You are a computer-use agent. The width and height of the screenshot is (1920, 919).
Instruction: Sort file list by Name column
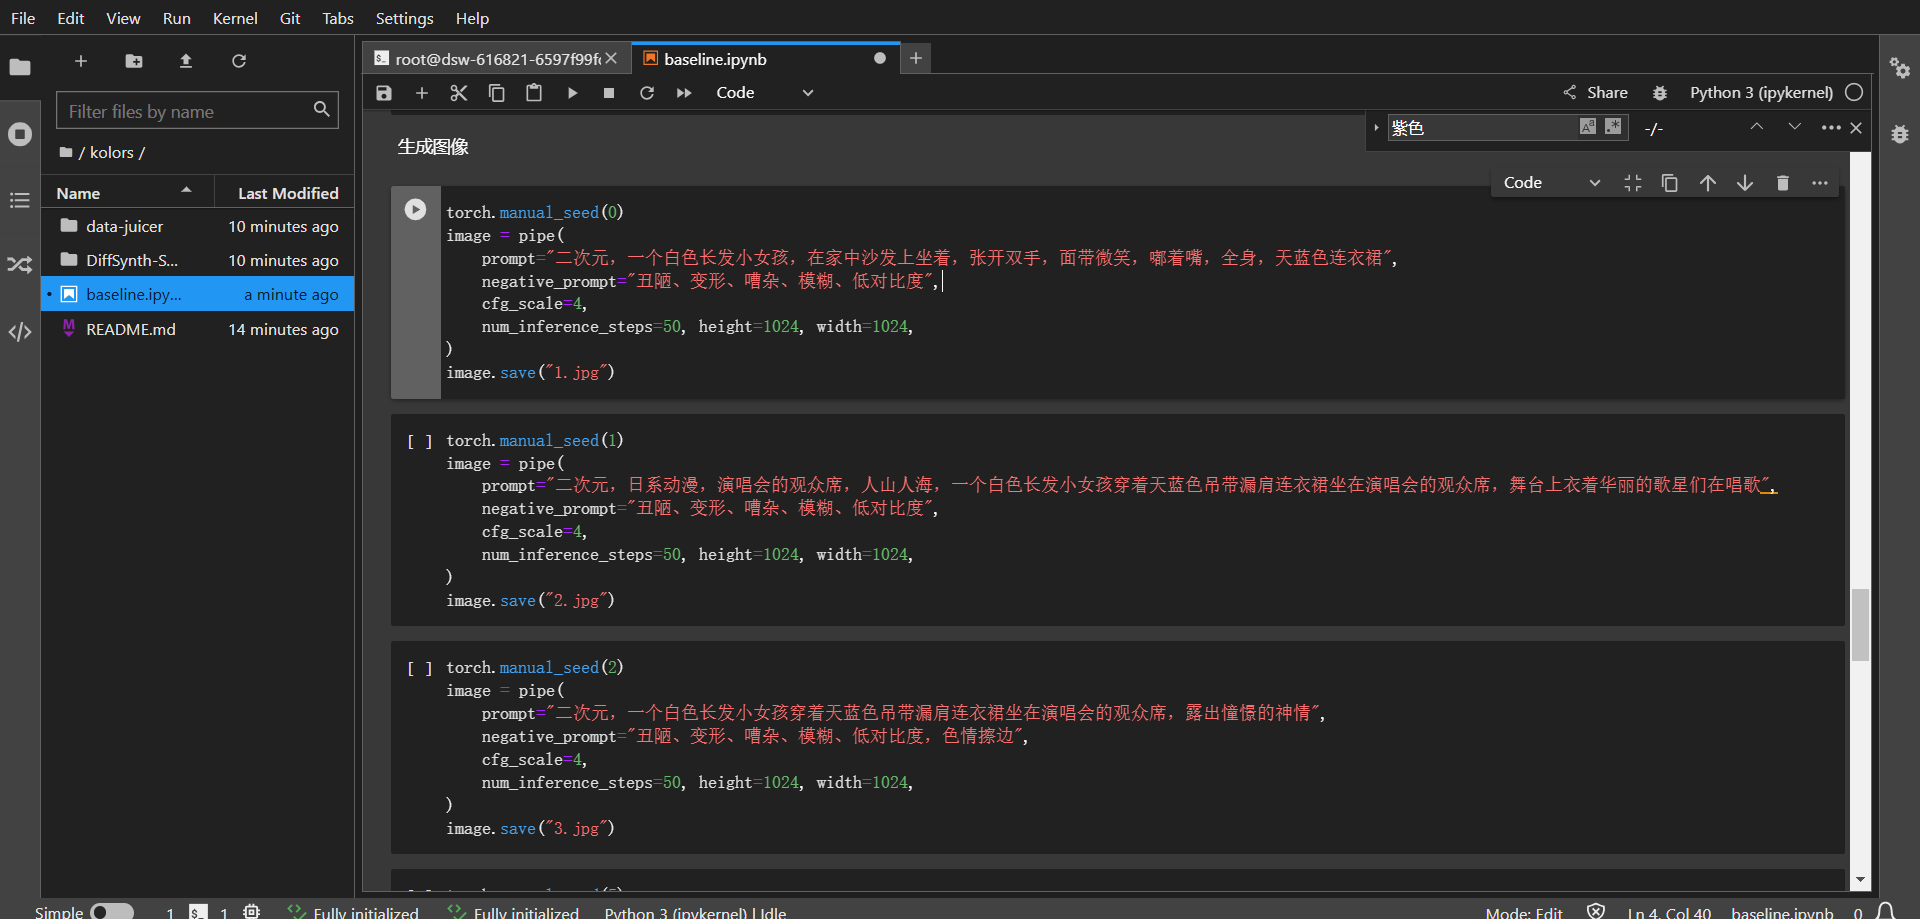click(125, 193)
